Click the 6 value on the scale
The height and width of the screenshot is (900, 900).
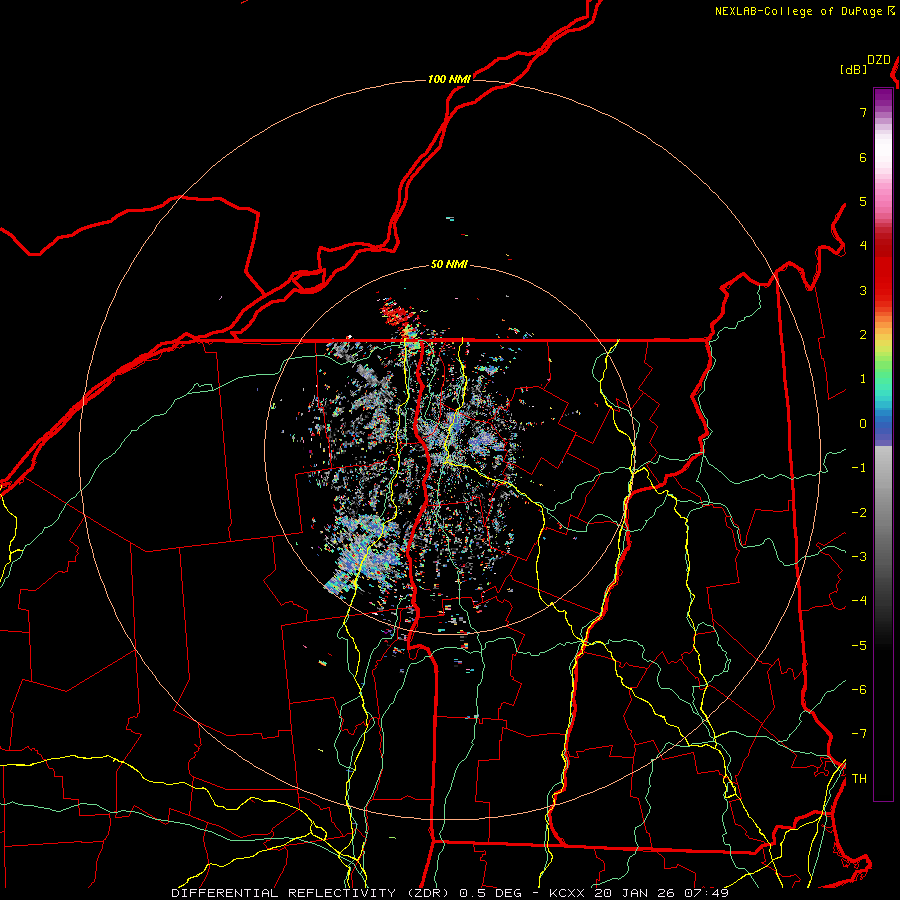(863, 157)
